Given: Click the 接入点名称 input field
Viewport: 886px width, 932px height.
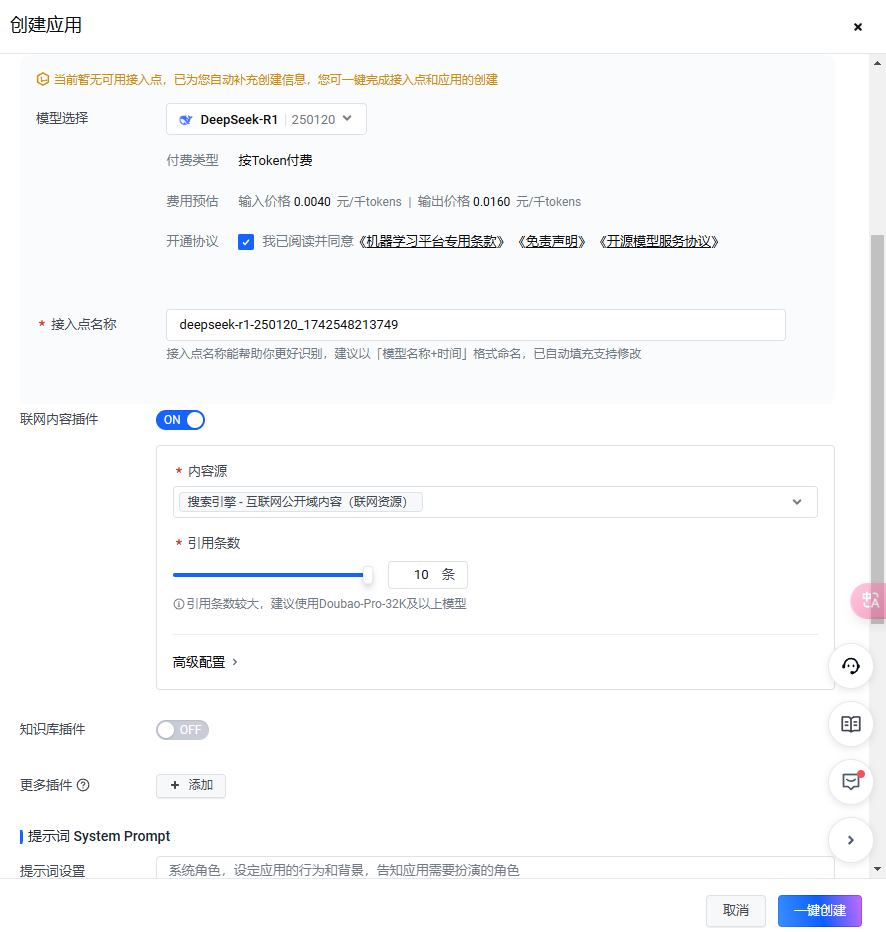Looking at the screenshot, I should (x=475, y=325).
